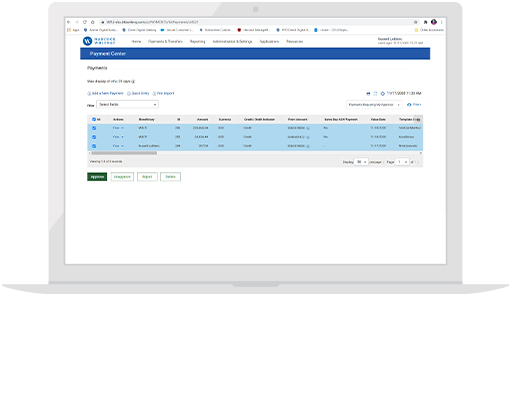Screen dimensions: 512x400
Task: Open the Home menu
Action: click(136, 42)
